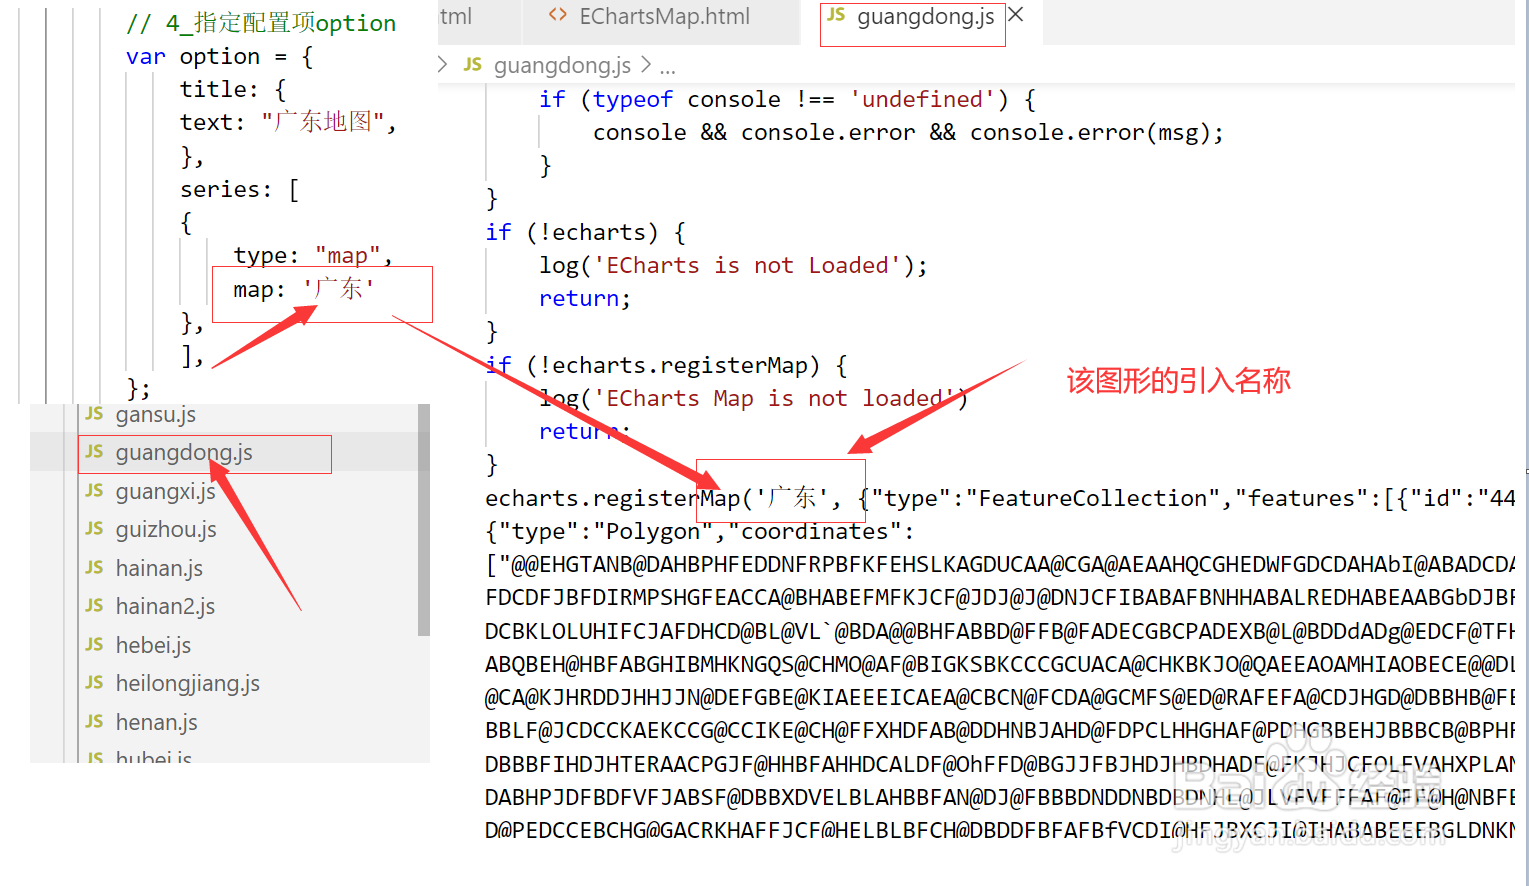Screen dimensions: 1529x886
Task: Click the typeof console condition line
Action: pos(787,100)
